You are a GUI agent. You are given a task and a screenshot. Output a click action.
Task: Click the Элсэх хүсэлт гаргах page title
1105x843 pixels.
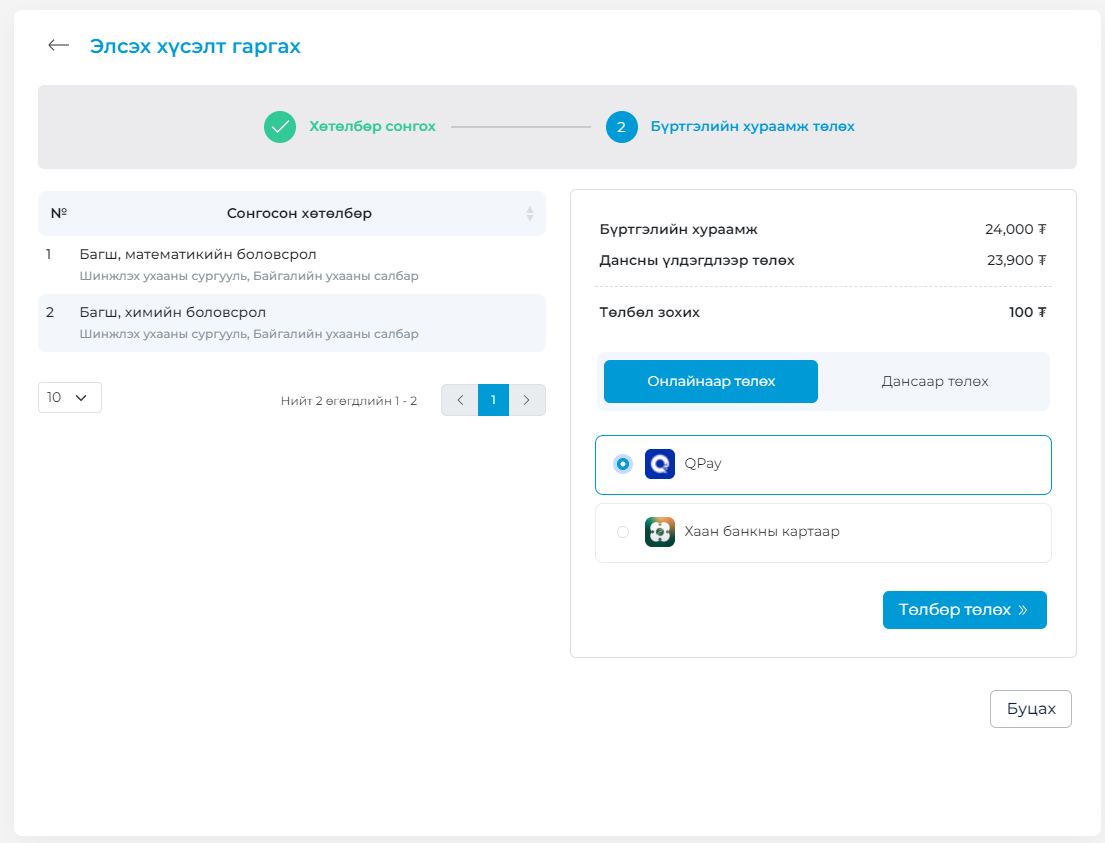click(x=195, y=47)
